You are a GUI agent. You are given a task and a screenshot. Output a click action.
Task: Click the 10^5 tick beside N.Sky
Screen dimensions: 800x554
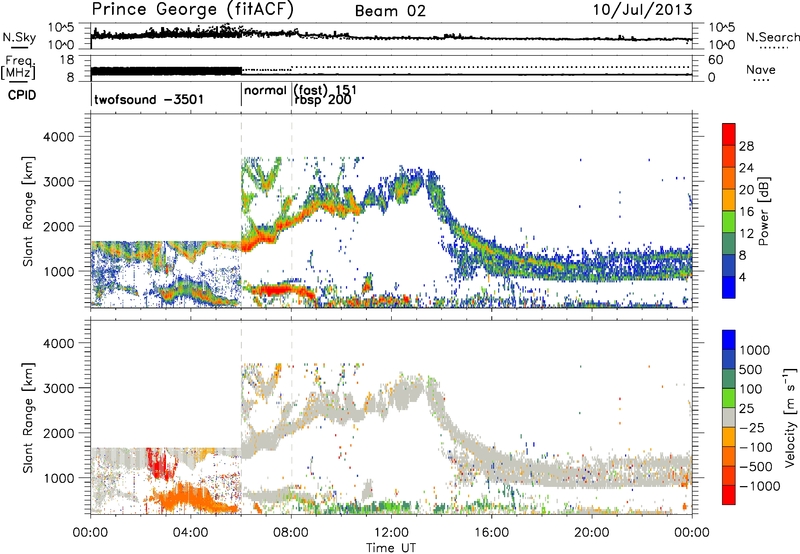[x=61, y=28]
